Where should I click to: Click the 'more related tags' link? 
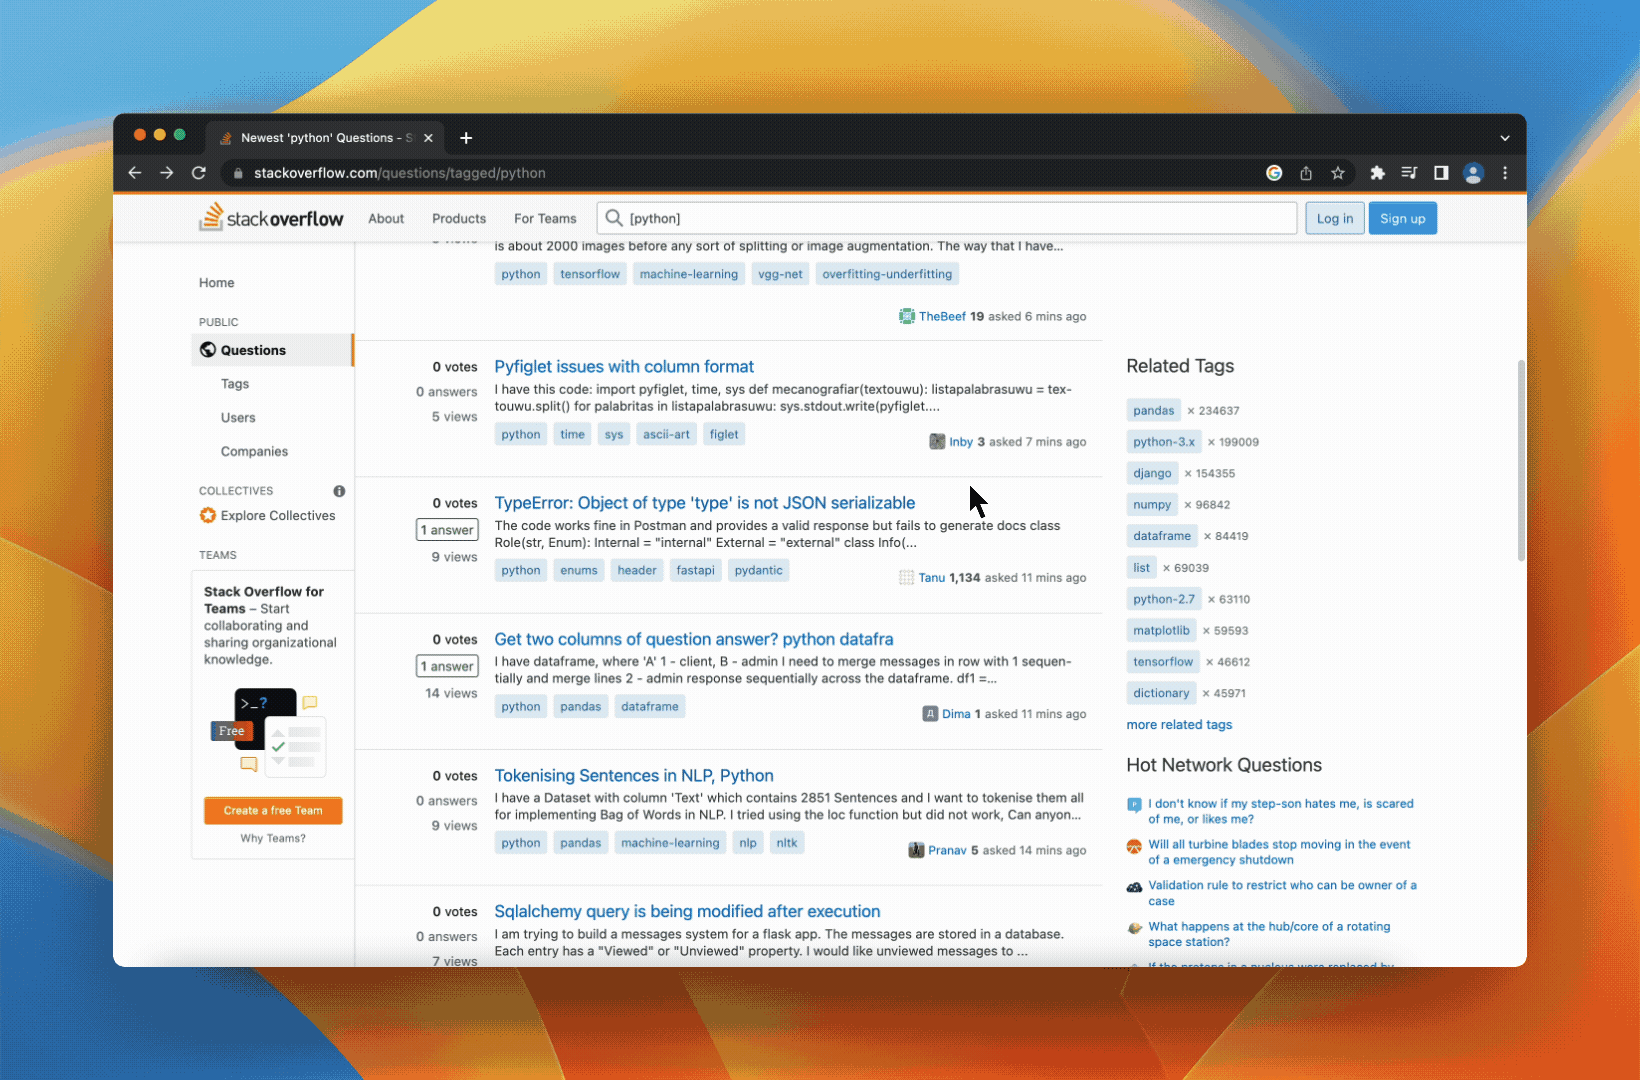tap(1179, 725)
